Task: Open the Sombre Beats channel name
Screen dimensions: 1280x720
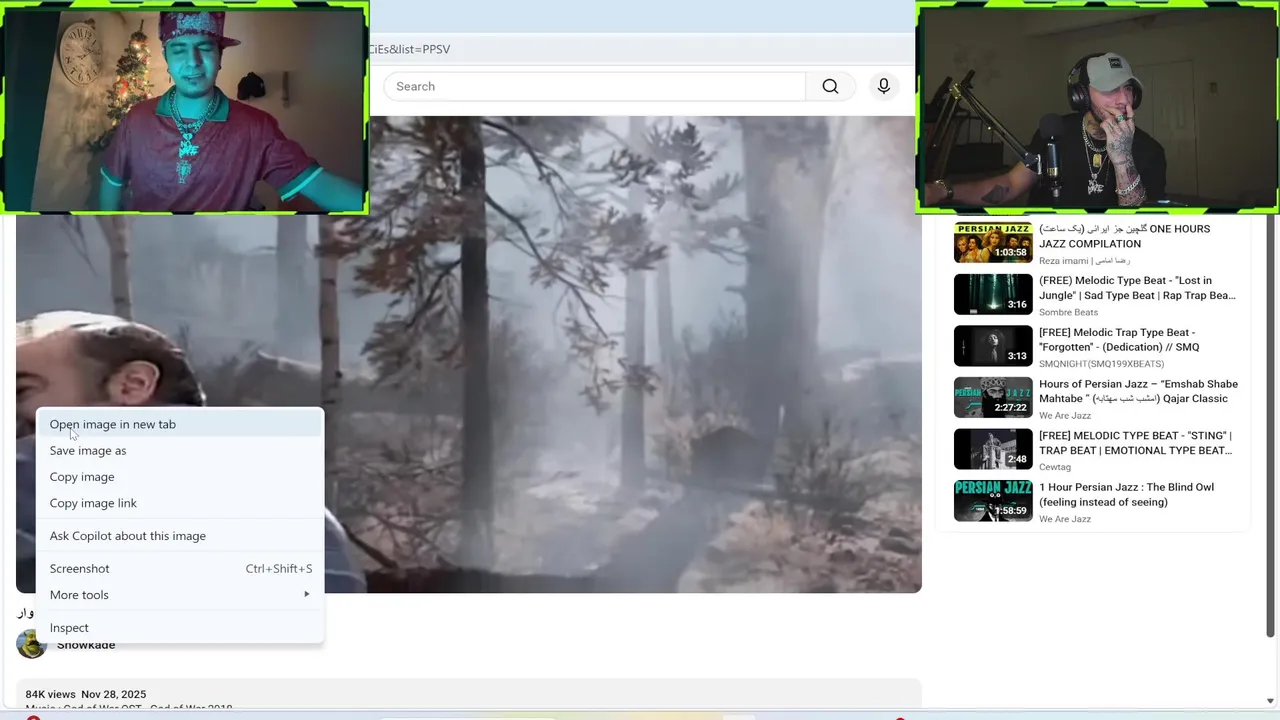Action: (1068, 313)
